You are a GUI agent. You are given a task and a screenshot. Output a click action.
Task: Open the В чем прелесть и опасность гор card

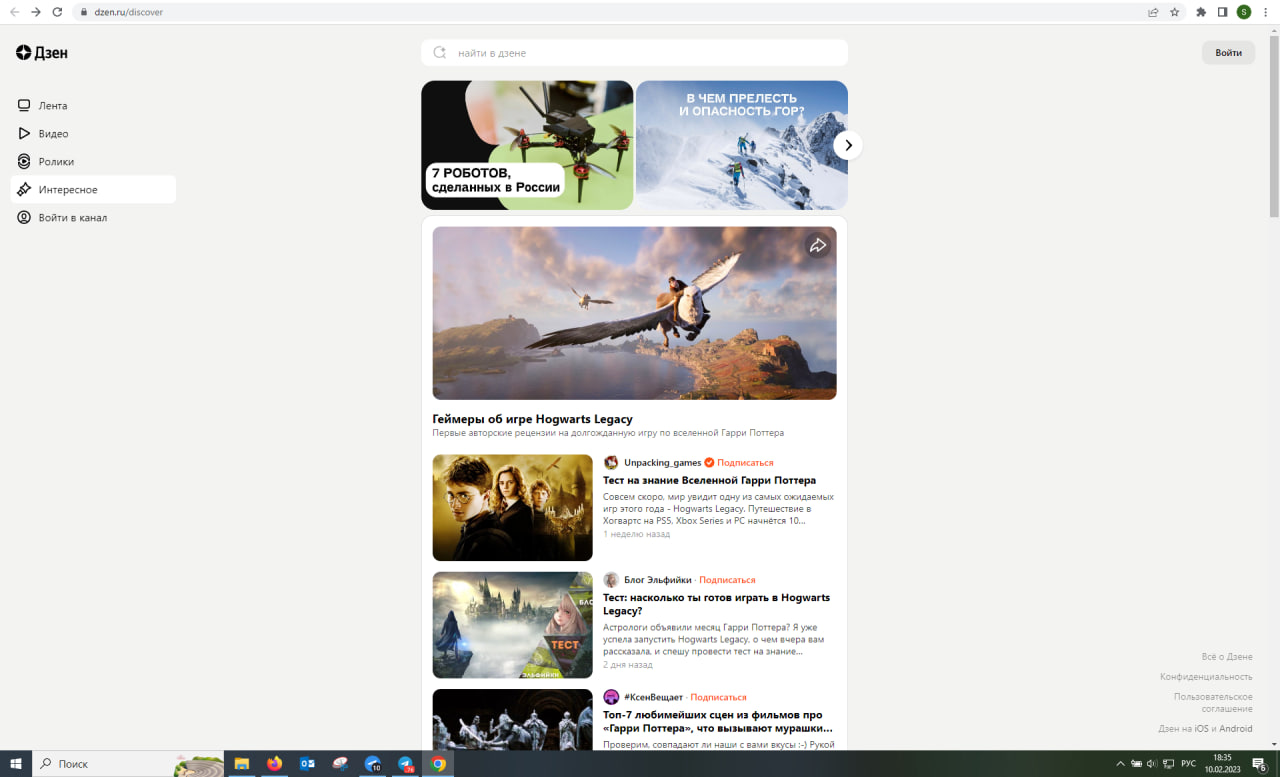pyautogui.click(x=741, y=145)
